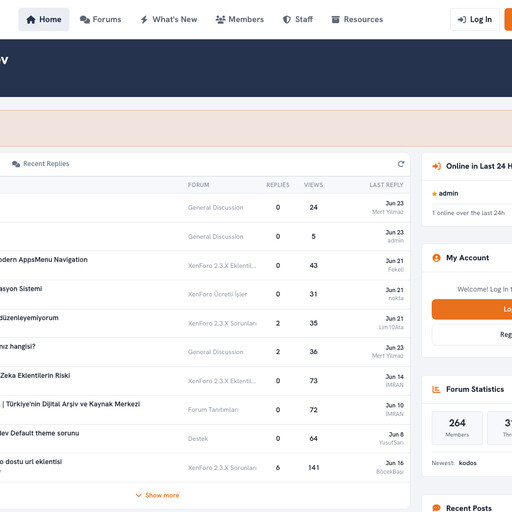This screenshot has height=512, width=512.
Task: Open XenForo 2.3.X Sorunları forum with 35 views
Action: click(222, 323)
